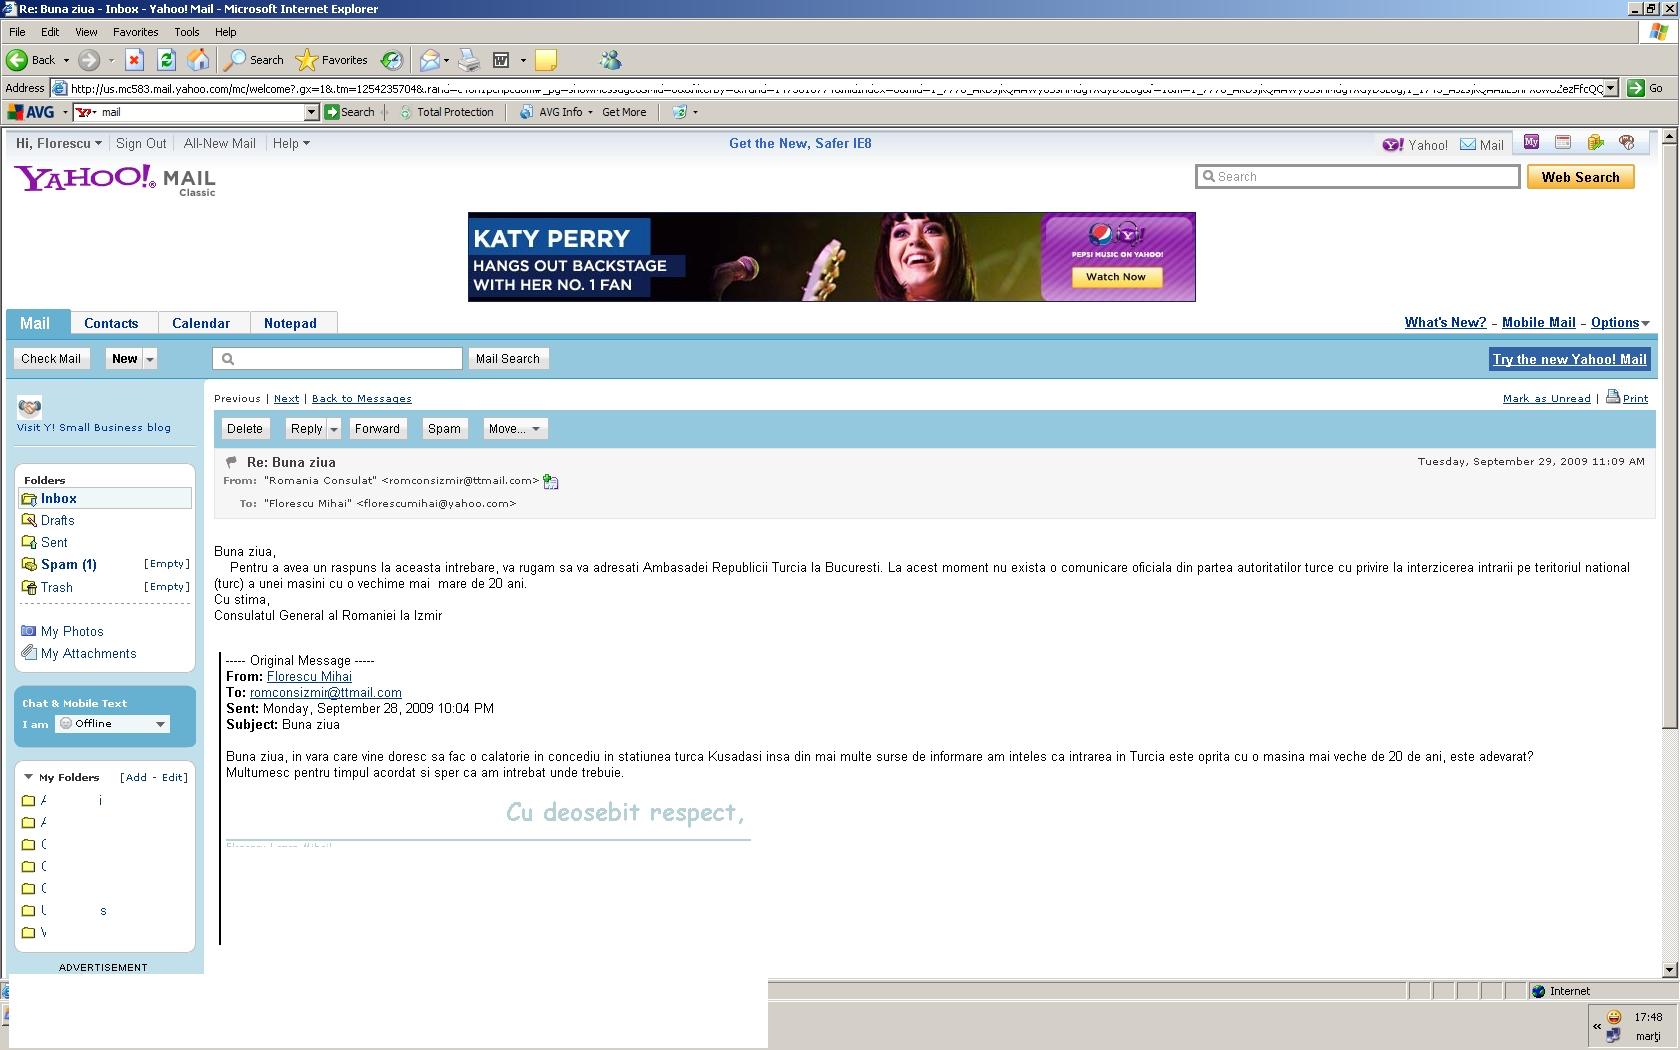
Task: Expand the New message dropdown arrow
Action: coord(150,359)
